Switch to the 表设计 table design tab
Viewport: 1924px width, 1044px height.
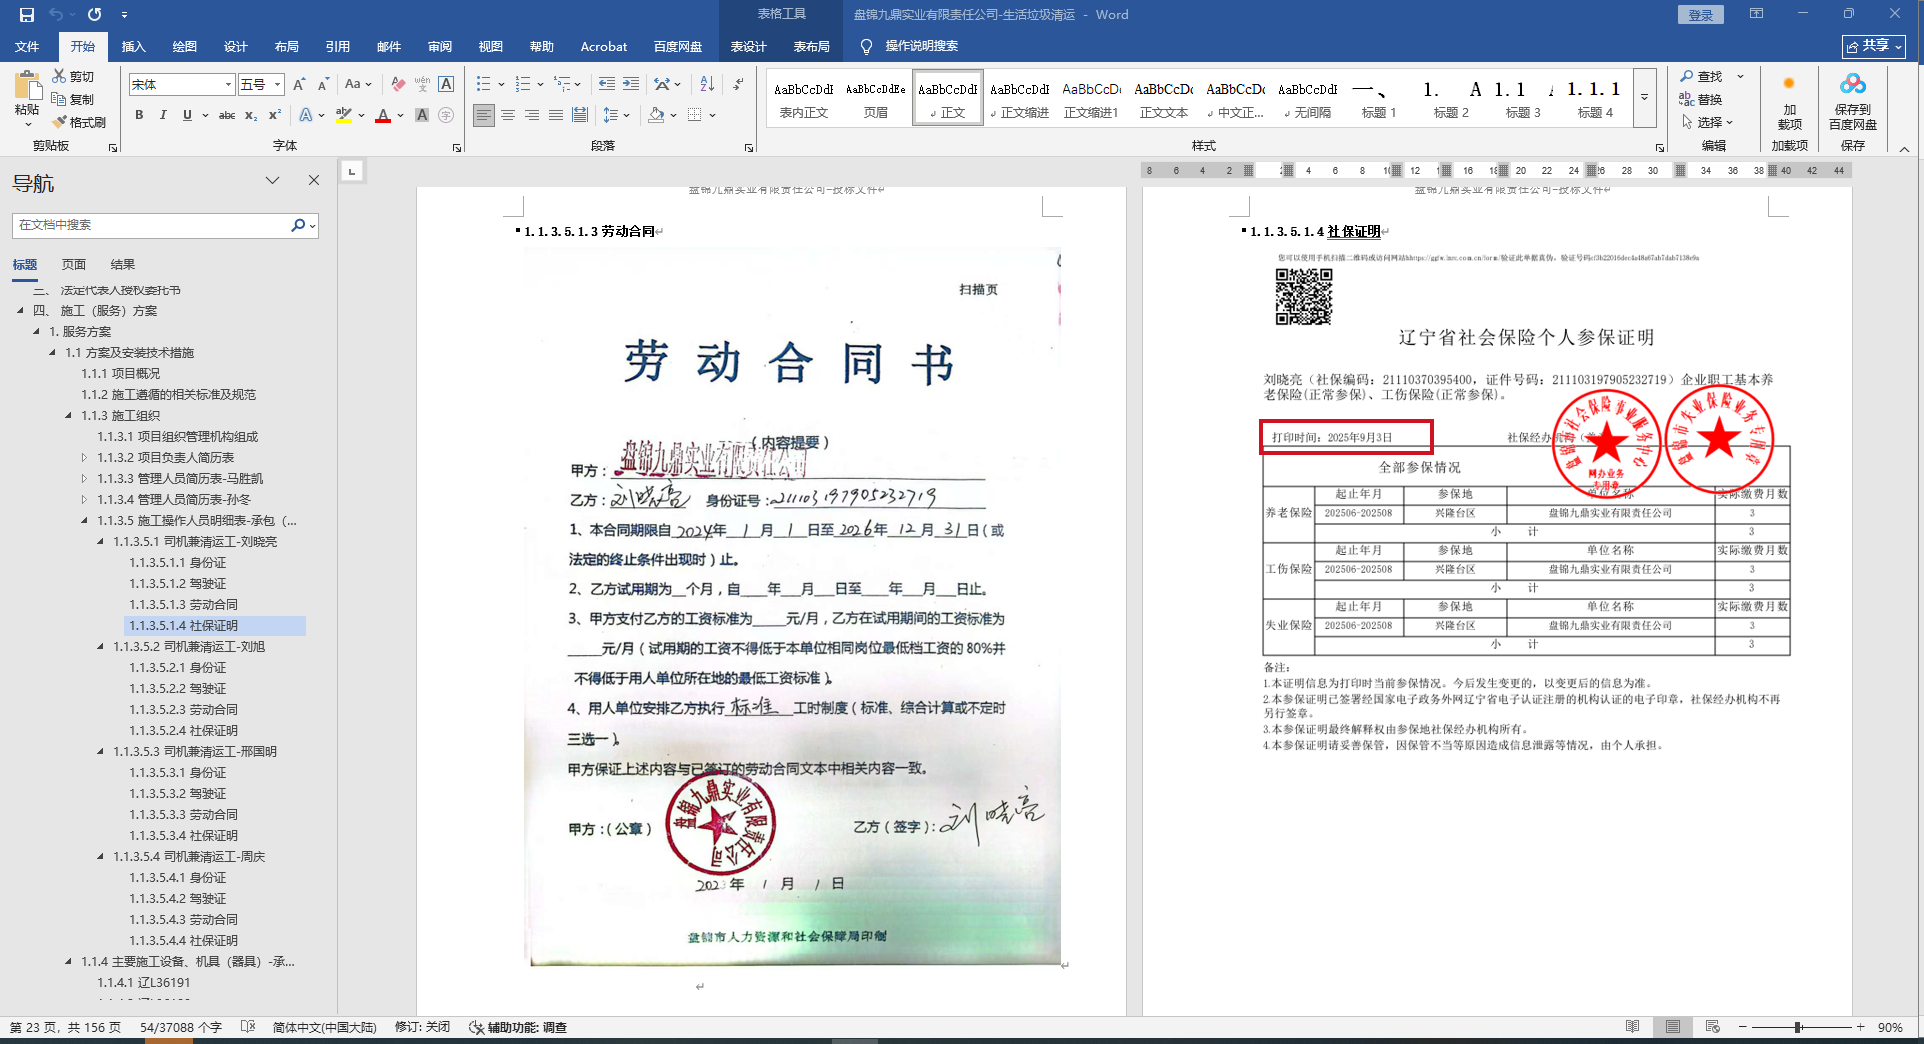click(x=748, y=46)
